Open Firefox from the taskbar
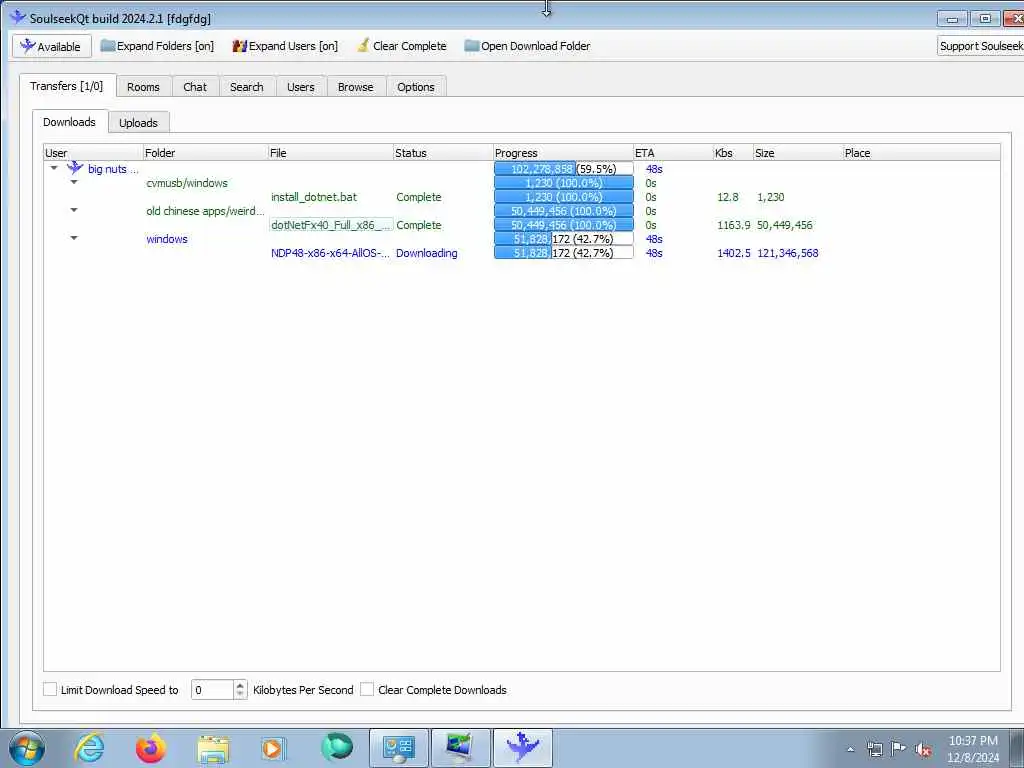The width and height of the screenshot is (1024, 768). 151,748
